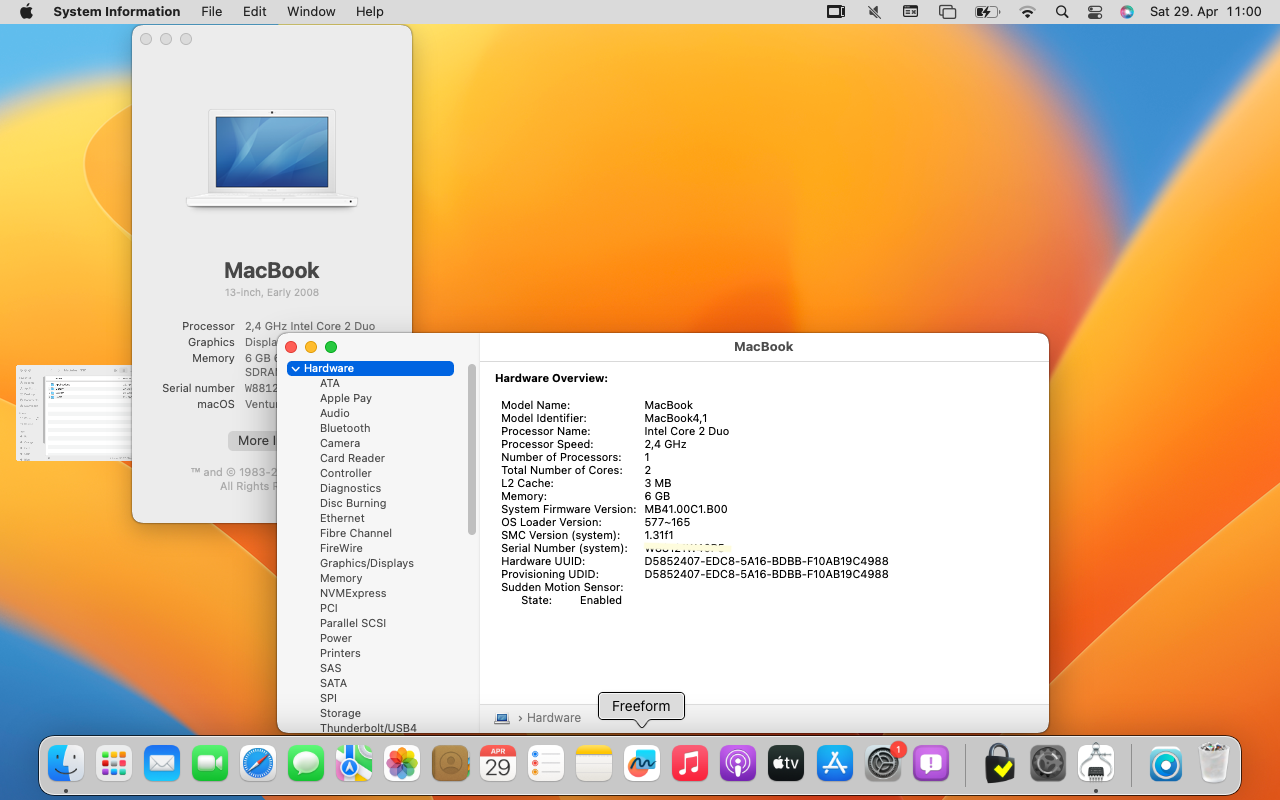Open Music from the Dock
Image resolution: width=1280 pixels, height=800 pixels.
tap(690, 764)
